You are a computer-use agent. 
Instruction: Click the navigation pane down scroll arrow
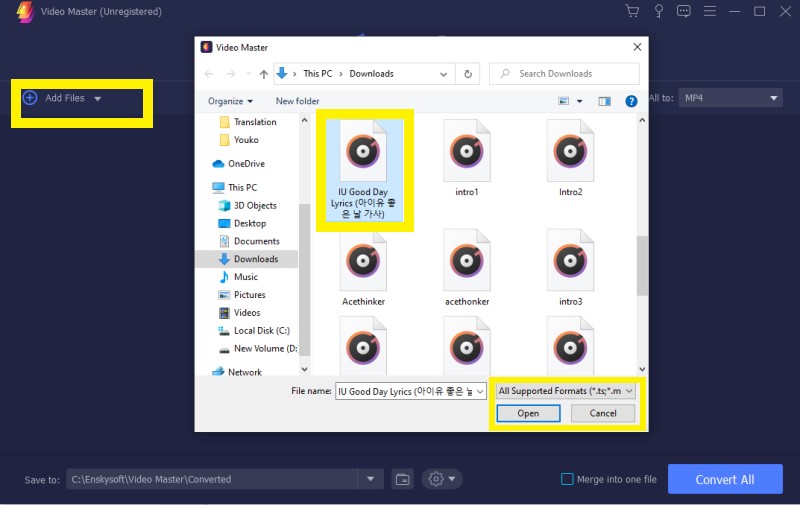pyautogui.click(x=305, y=369)
